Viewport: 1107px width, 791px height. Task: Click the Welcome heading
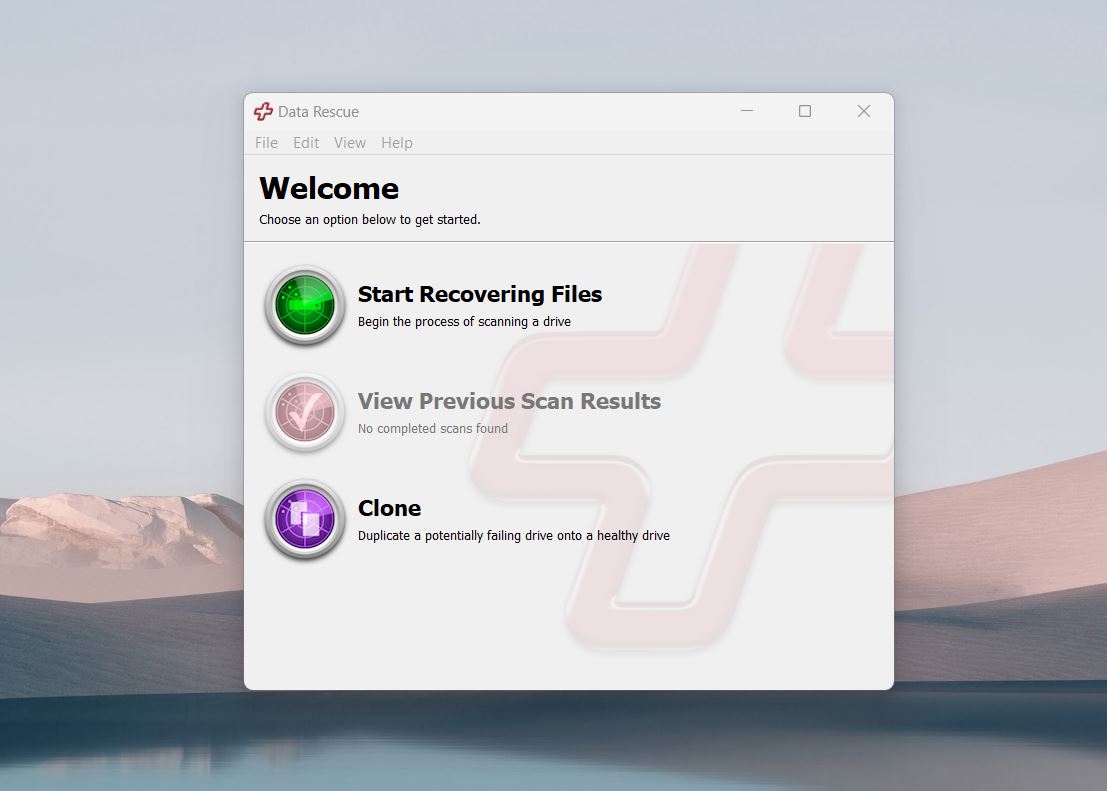pos(329,189)
